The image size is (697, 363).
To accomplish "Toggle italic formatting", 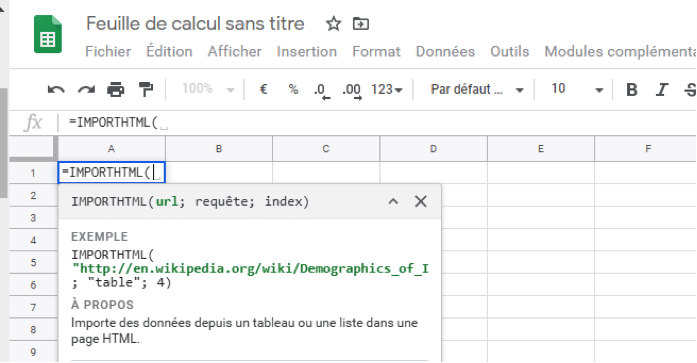I will tap(662, 90).
